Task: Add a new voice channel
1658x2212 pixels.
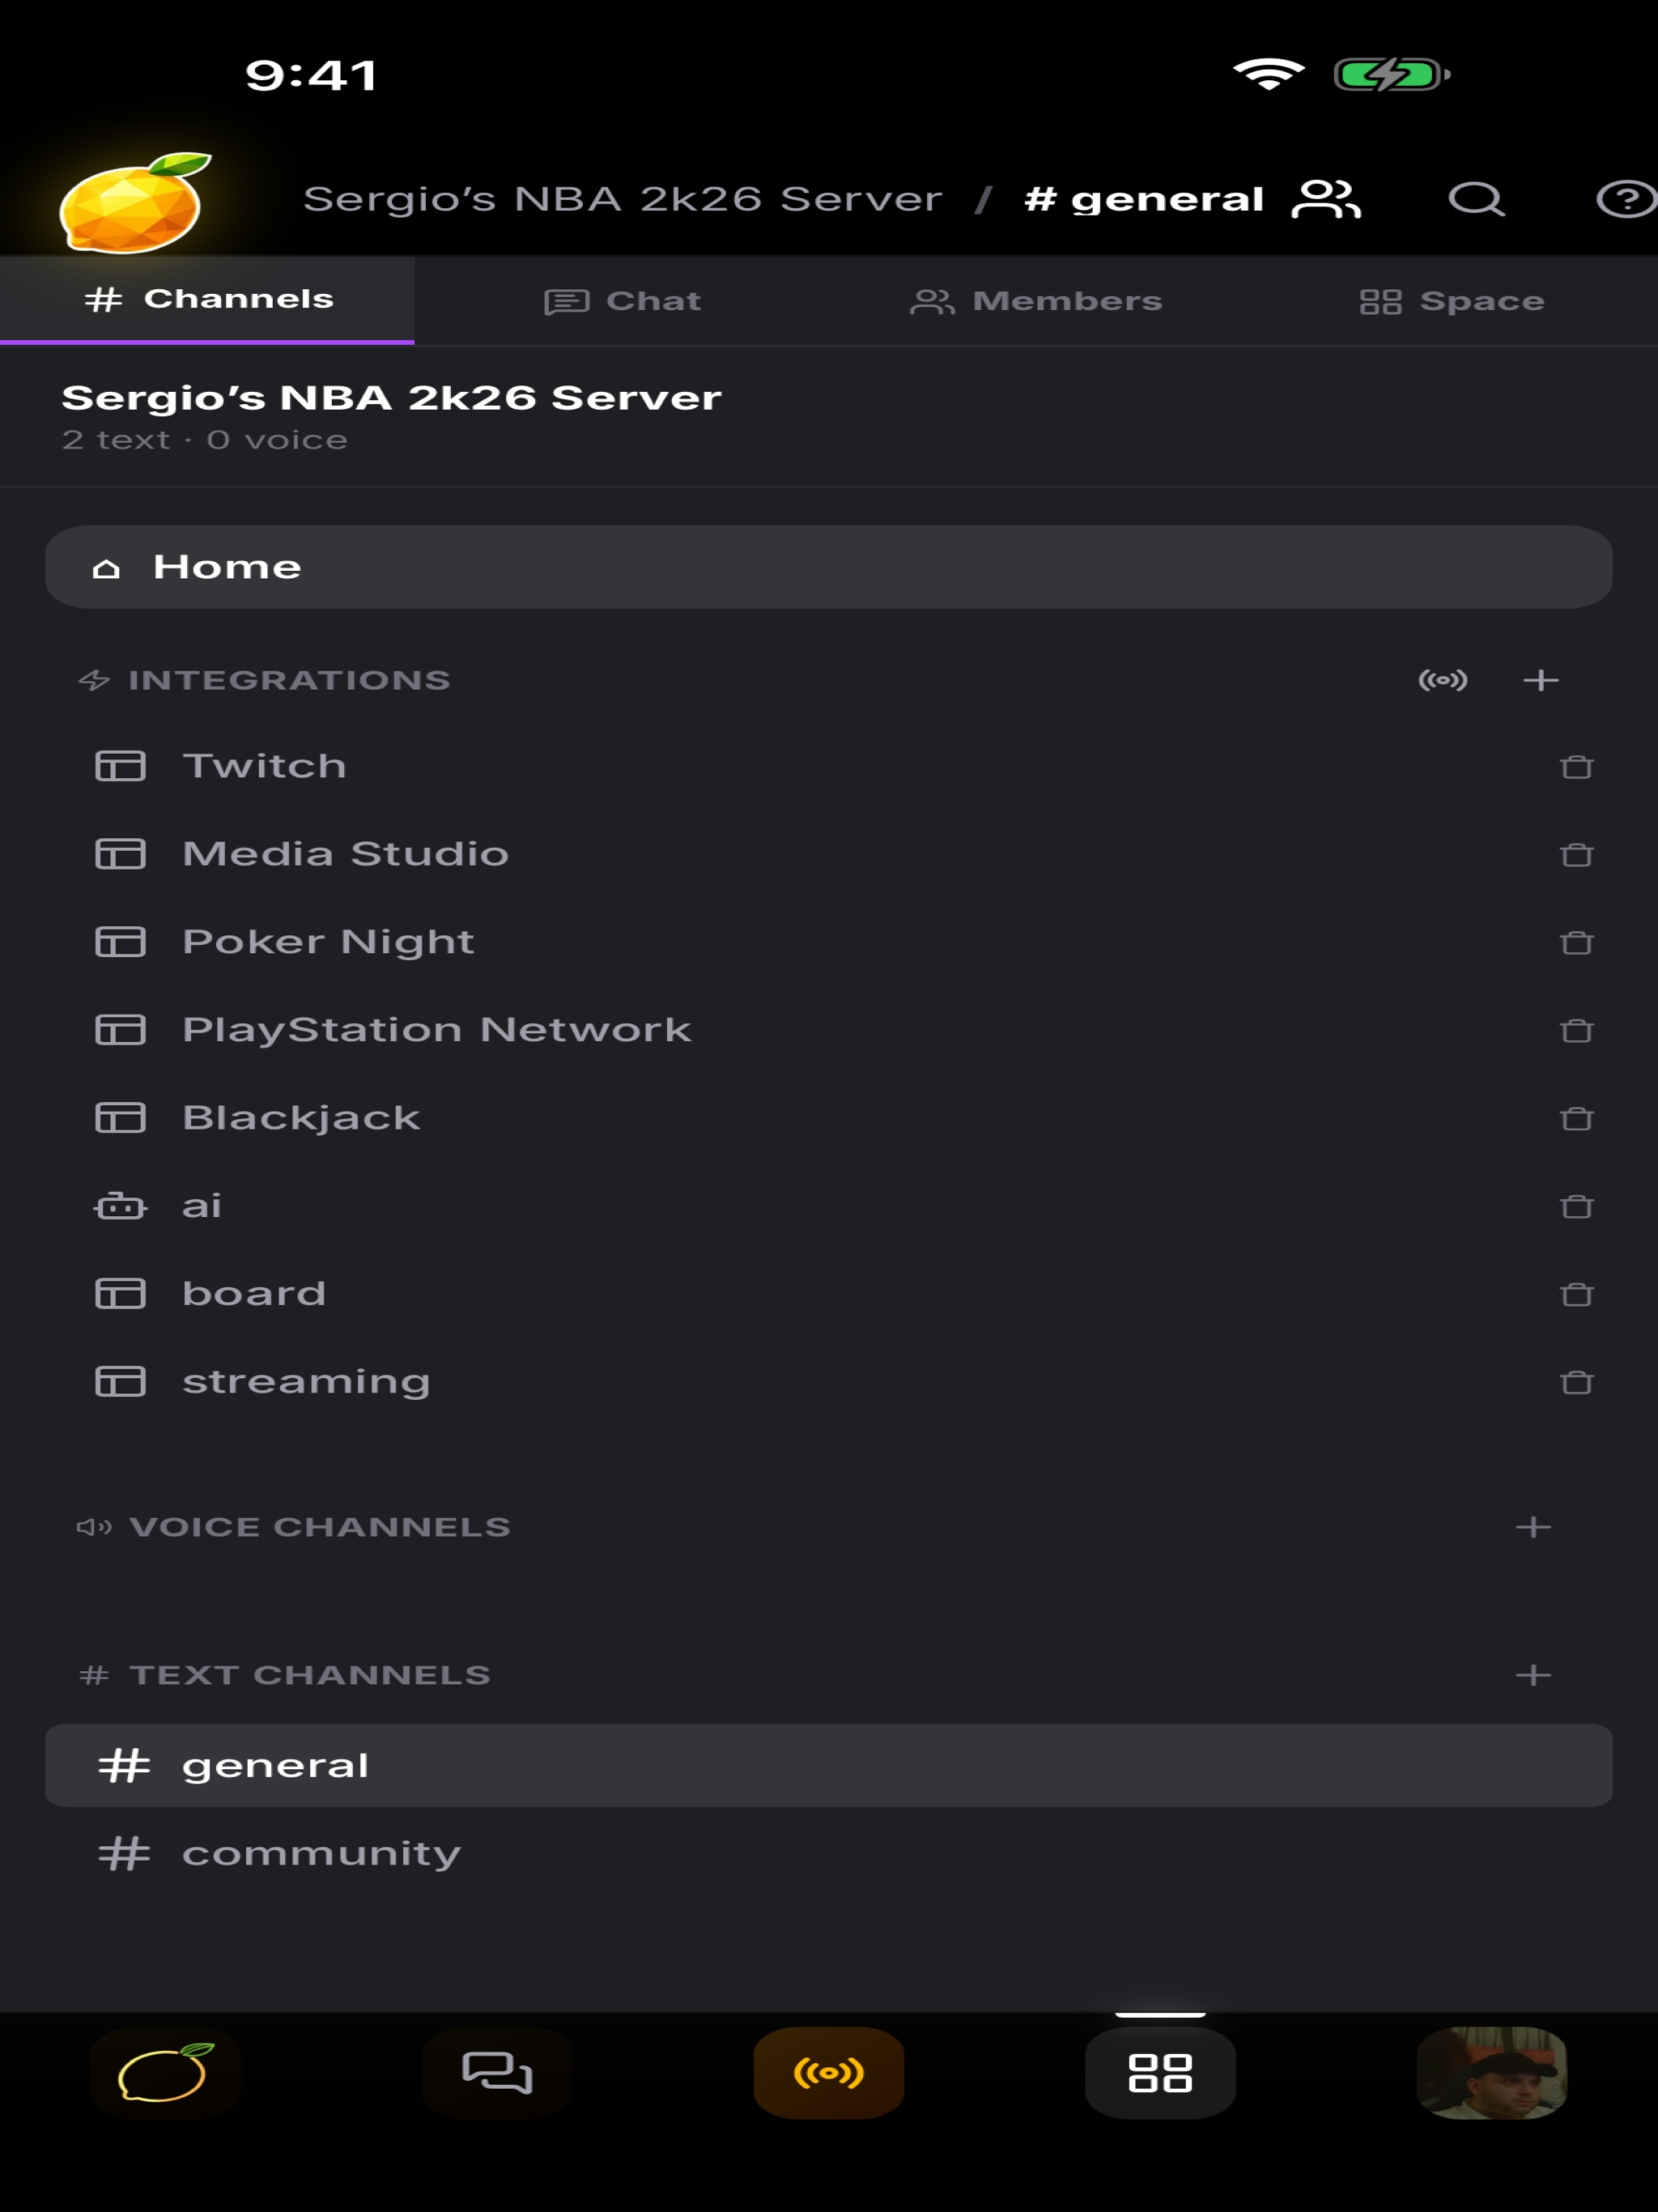Action: [x=1533, y=1527]
